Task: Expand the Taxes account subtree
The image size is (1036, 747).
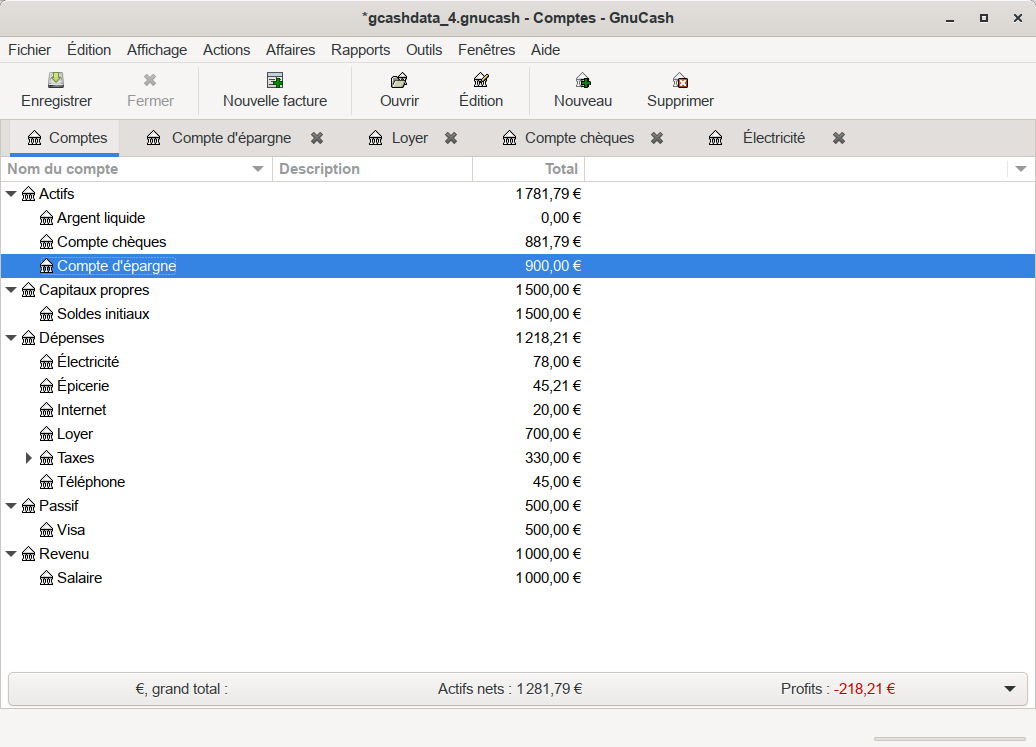Action: 29,458
